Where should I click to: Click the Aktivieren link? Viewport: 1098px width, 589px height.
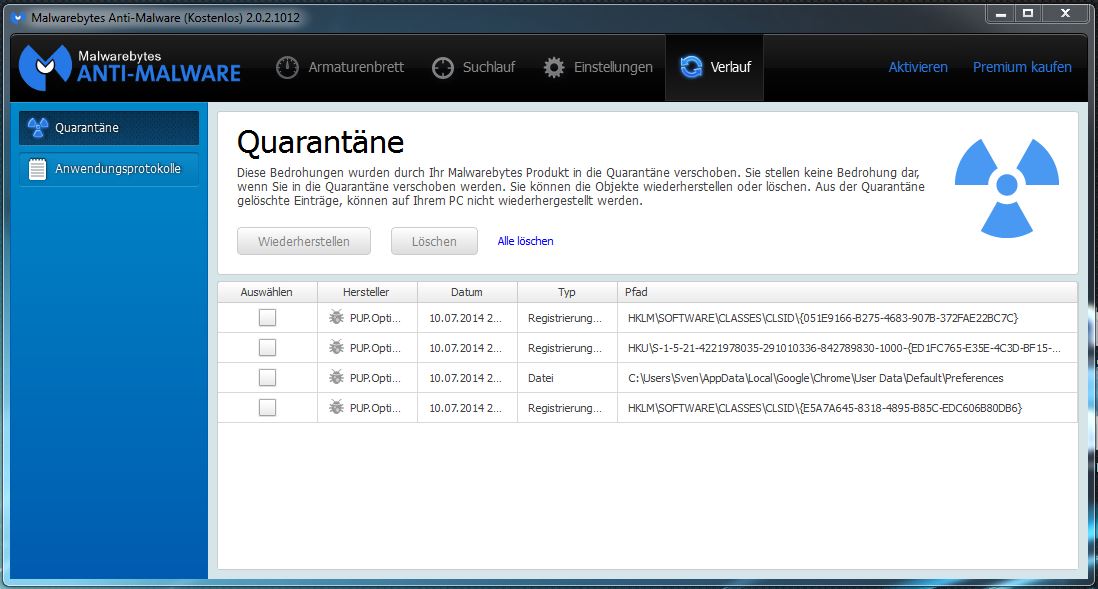pyautogui.click(x=917, y=67)
